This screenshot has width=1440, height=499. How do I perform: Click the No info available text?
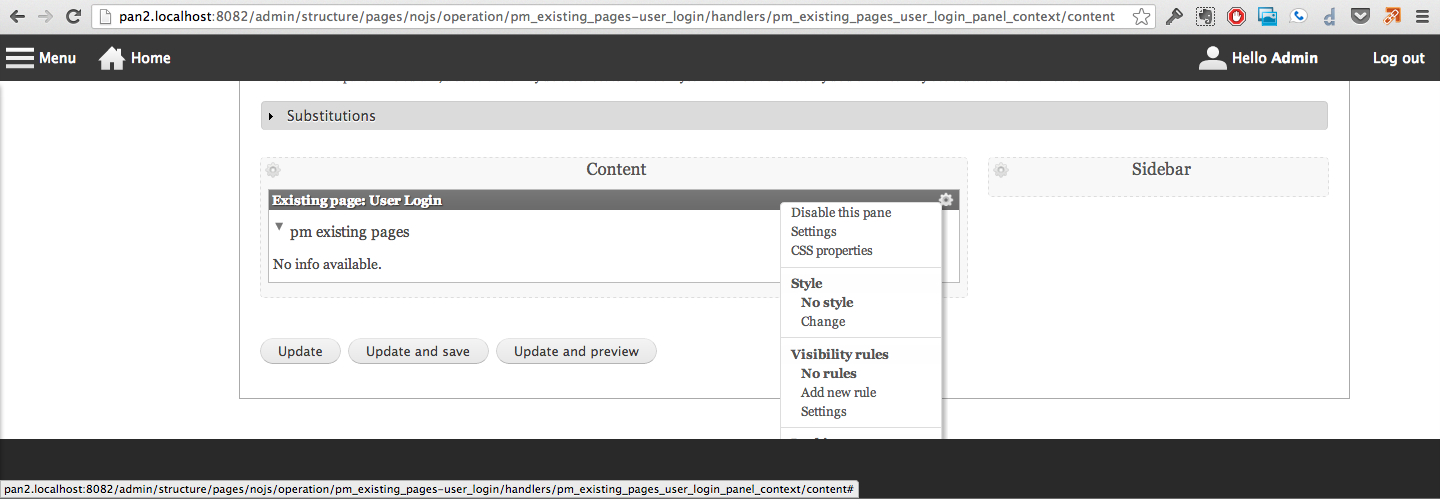[327, 265]
